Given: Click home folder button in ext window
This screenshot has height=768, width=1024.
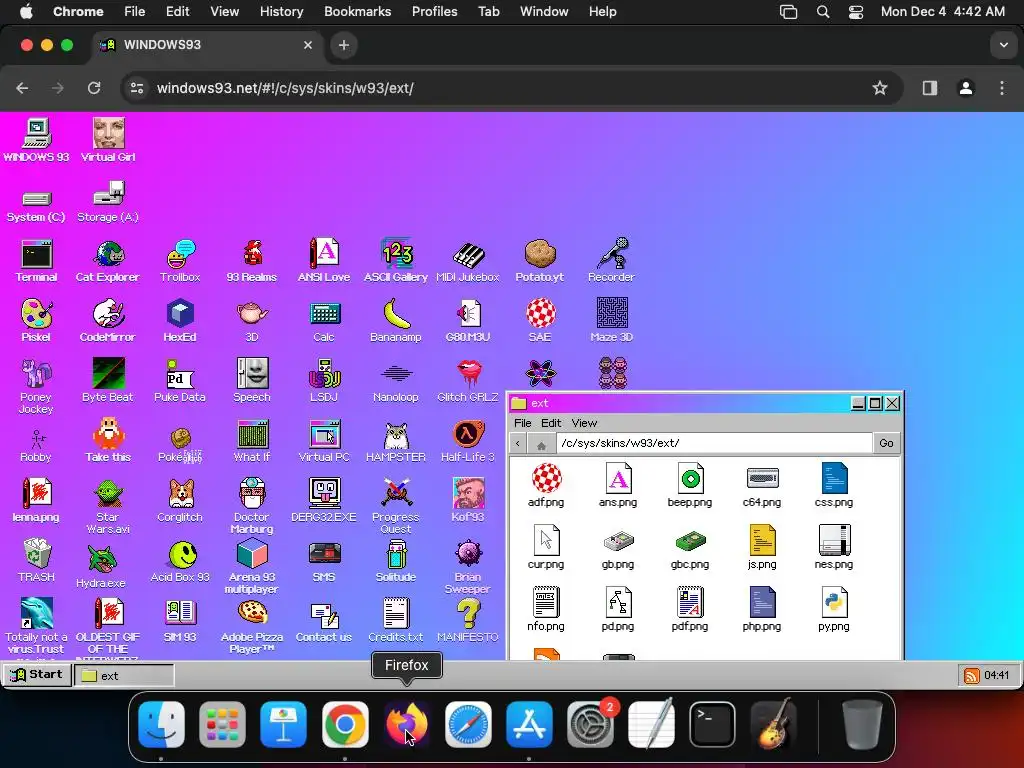Looking at the screenshot, I should click(541, 443).
